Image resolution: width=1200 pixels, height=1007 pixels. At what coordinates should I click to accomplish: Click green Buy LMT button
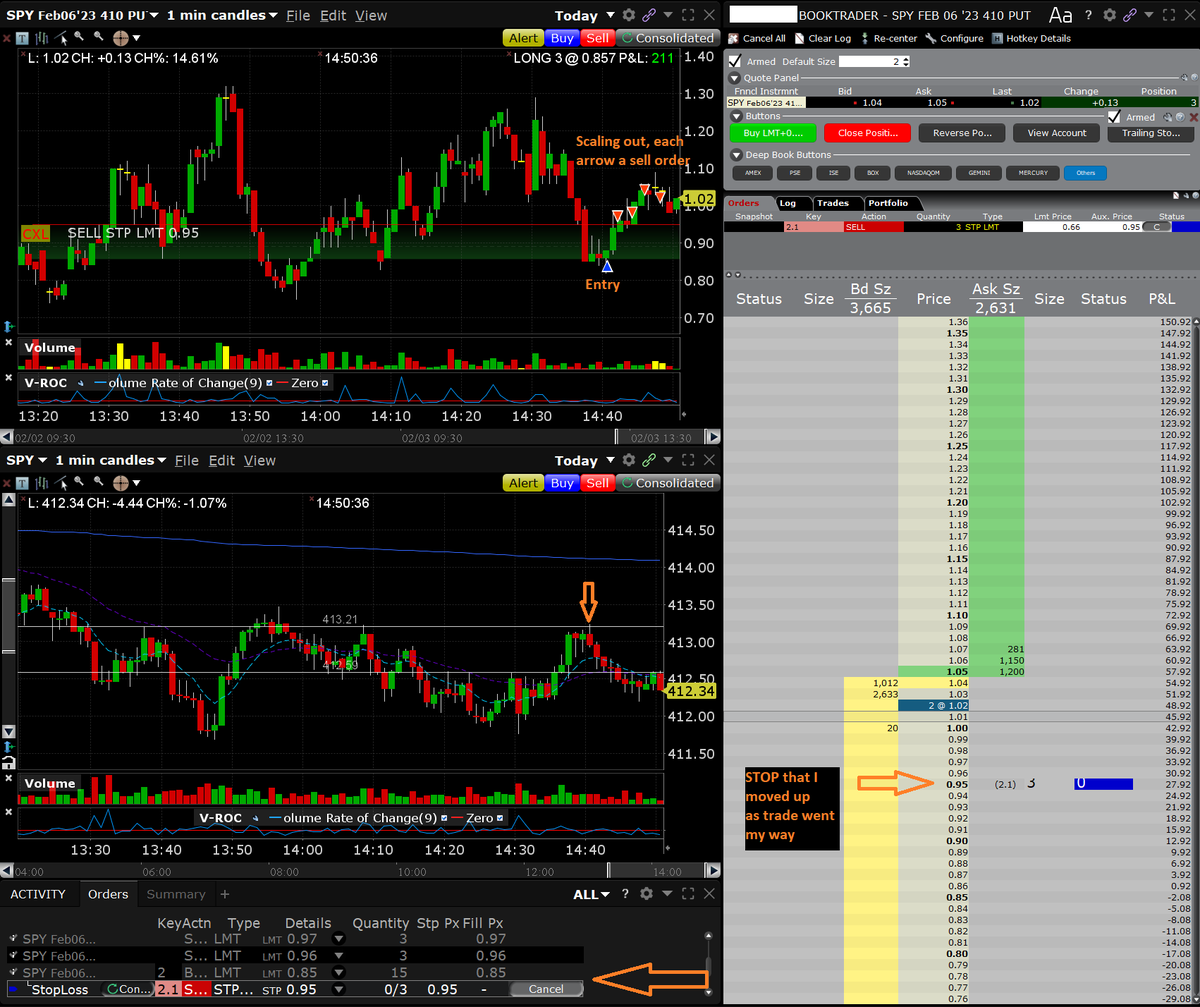click(x=773, y=133)
